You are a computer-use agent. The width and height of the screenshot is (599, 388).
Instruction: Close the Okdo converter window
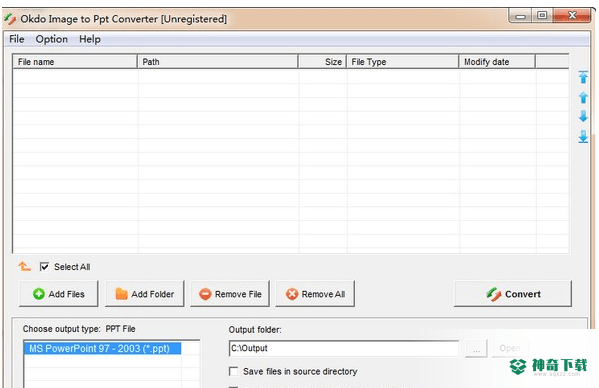tap(571, 16)
